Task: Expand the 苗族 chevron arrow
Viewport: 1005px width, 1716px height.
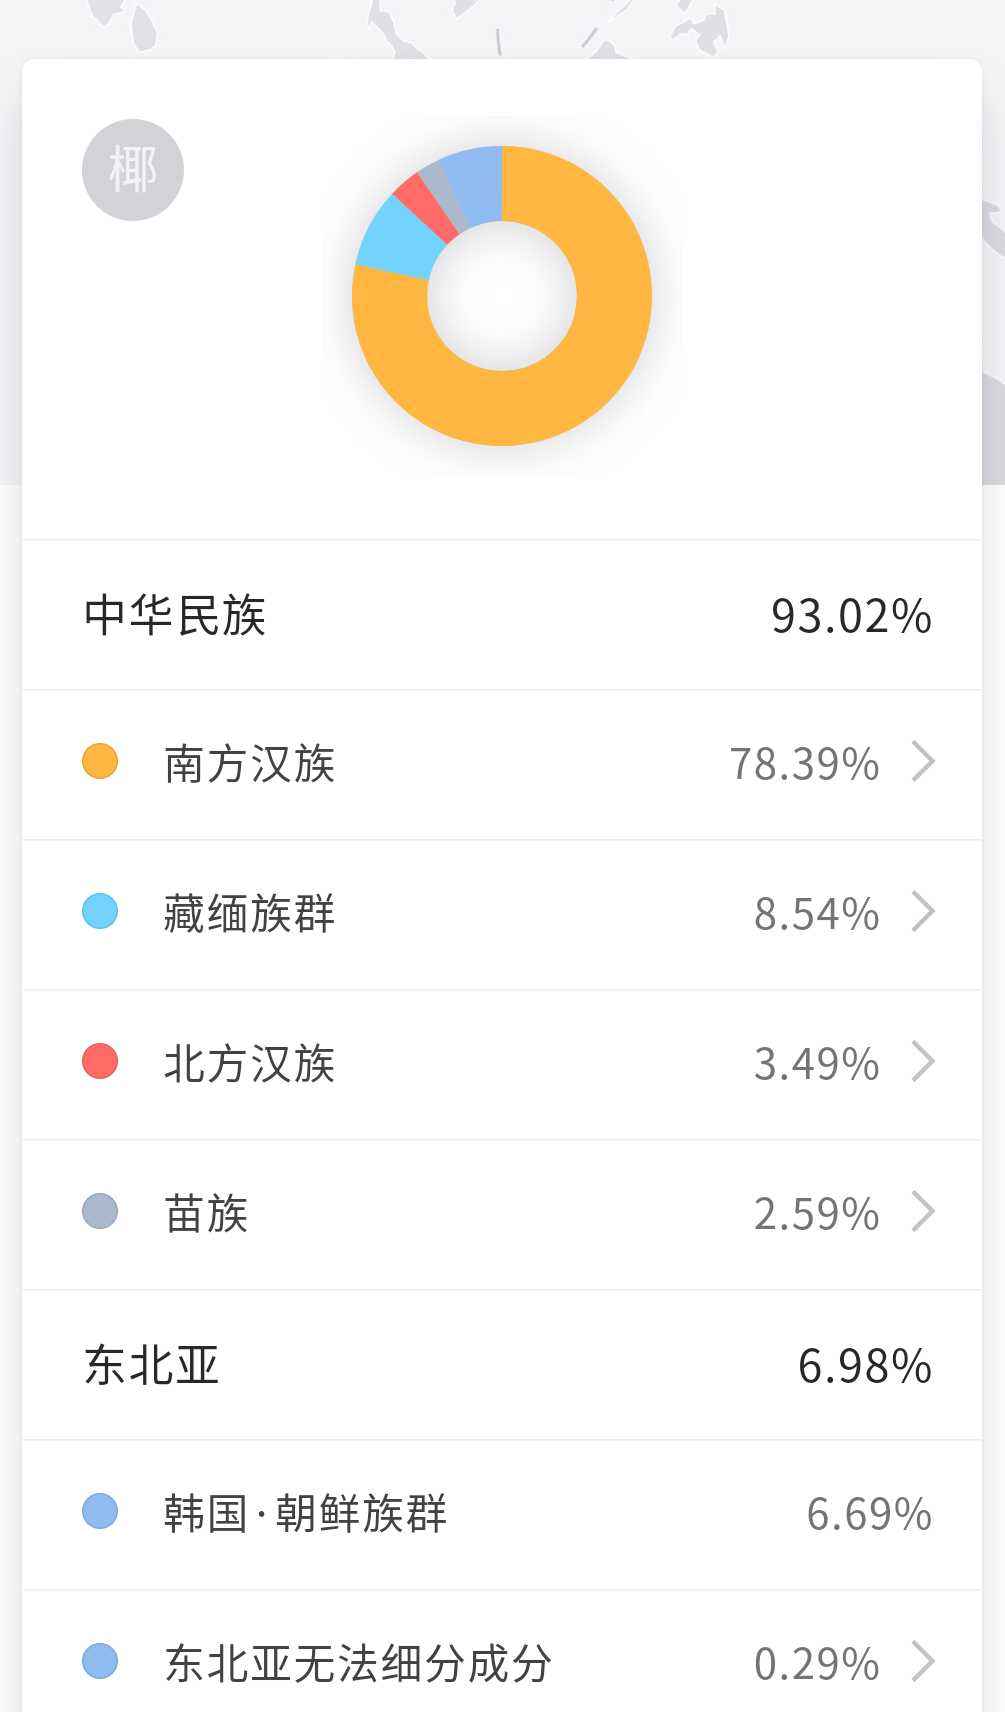Action: pyautogui.click(x=923, y=1211)
